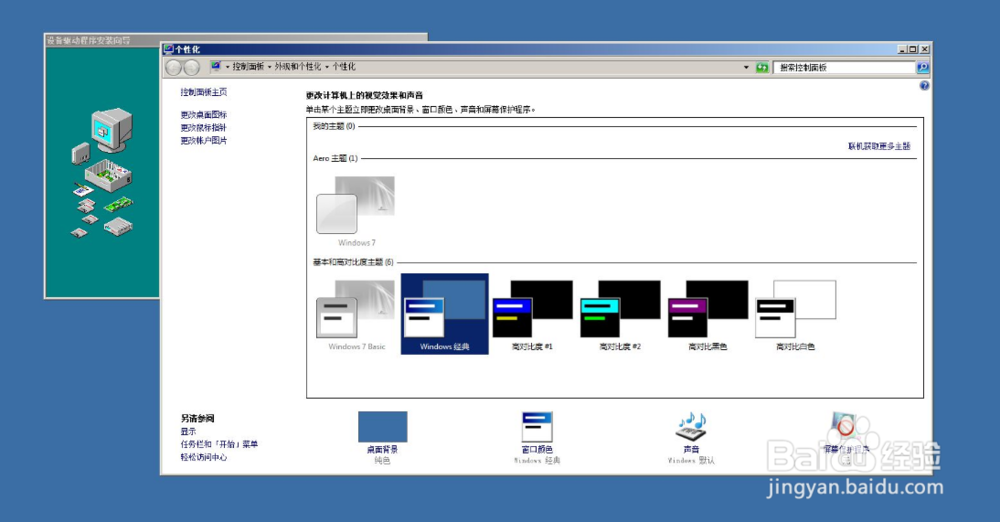Image resolution: width=1000 pixels, height=522 pixels.
Task: Open 联机获取更多主题 link
Action: click(879, 146)
